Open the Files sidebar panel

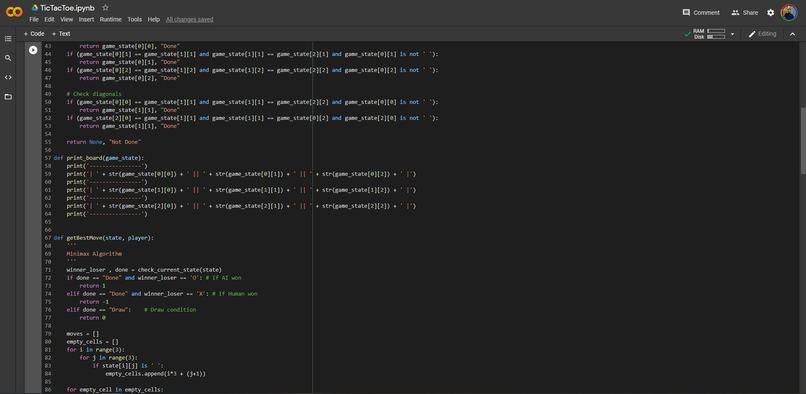(8, 97)
